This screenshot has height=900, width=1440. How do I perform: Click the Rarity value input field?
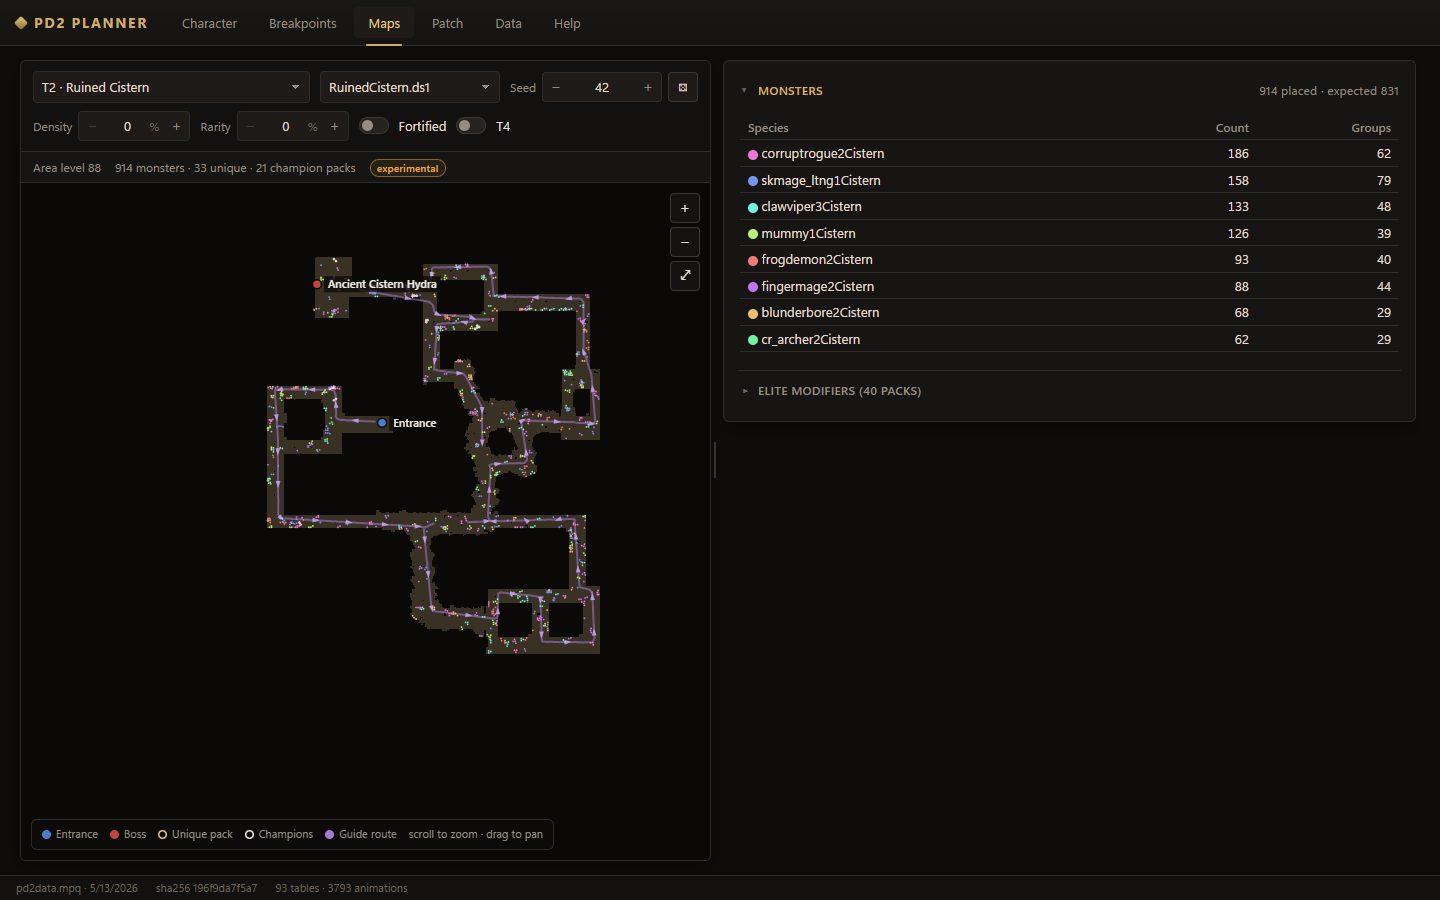(x=286, y=126)
